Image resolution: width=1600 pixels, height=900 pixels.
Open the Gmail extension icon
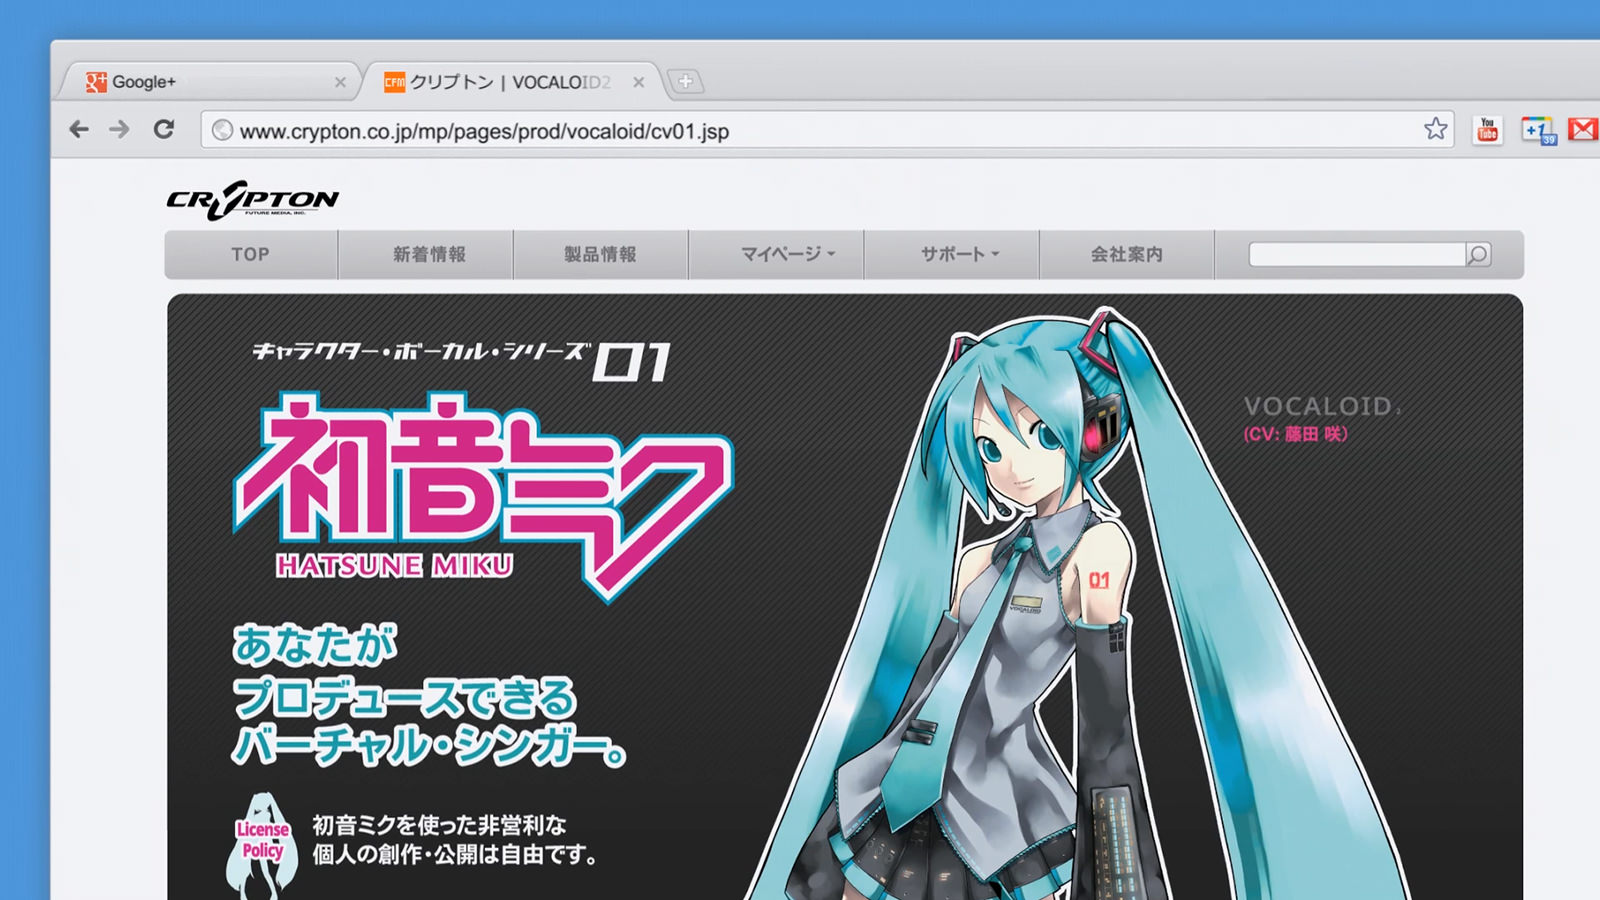[1582, 130]
